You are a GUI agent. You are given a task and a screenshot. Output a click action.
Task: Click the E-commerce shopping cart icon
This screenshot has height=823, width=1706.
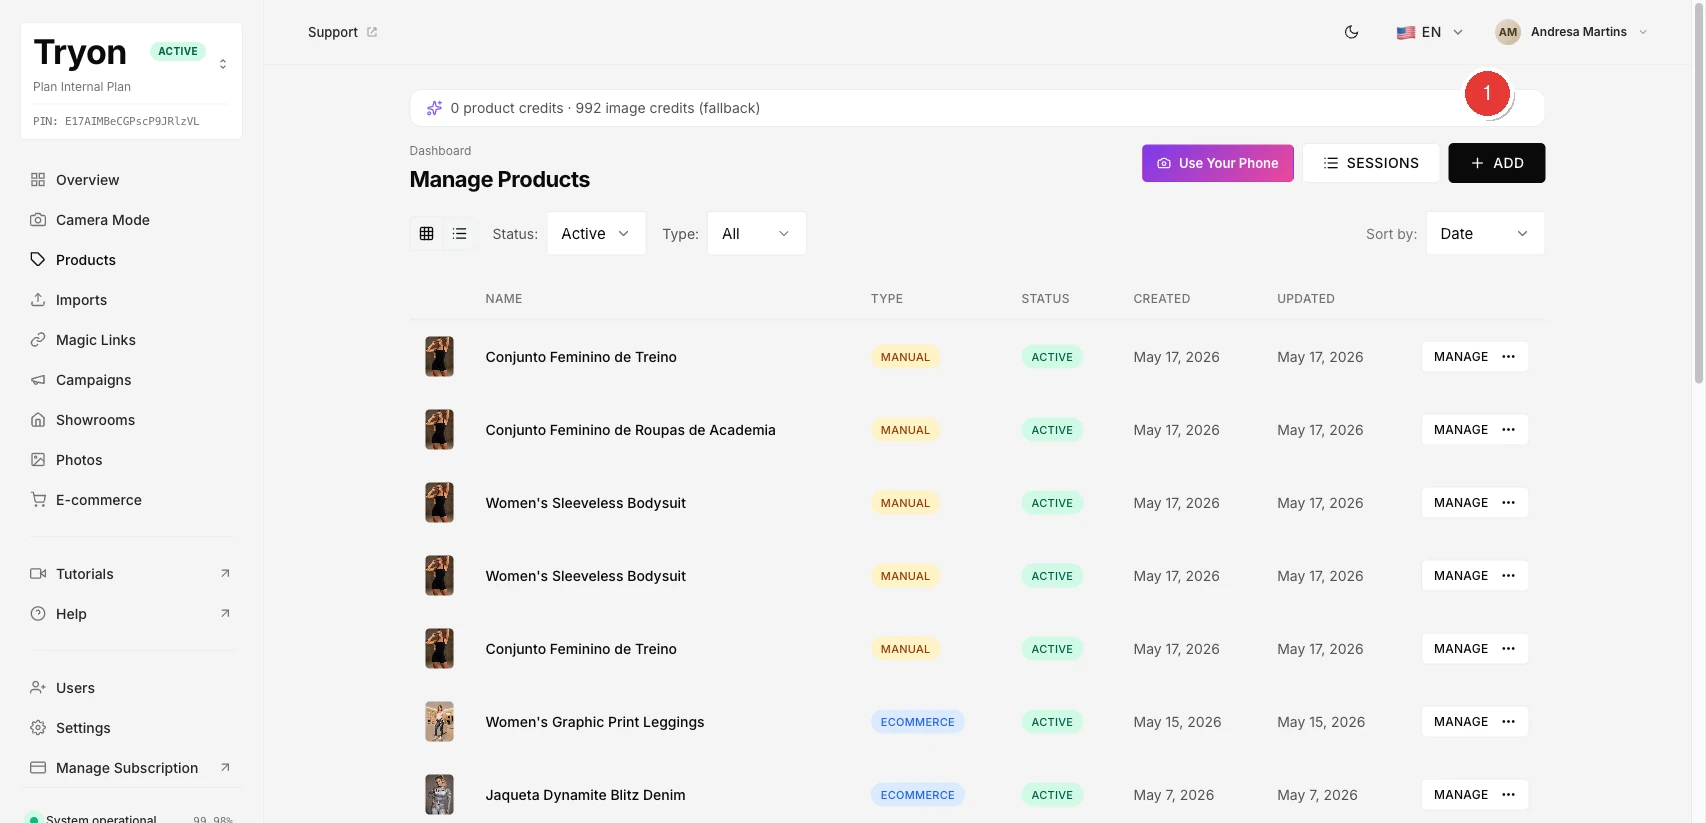(x=38, y=500)
